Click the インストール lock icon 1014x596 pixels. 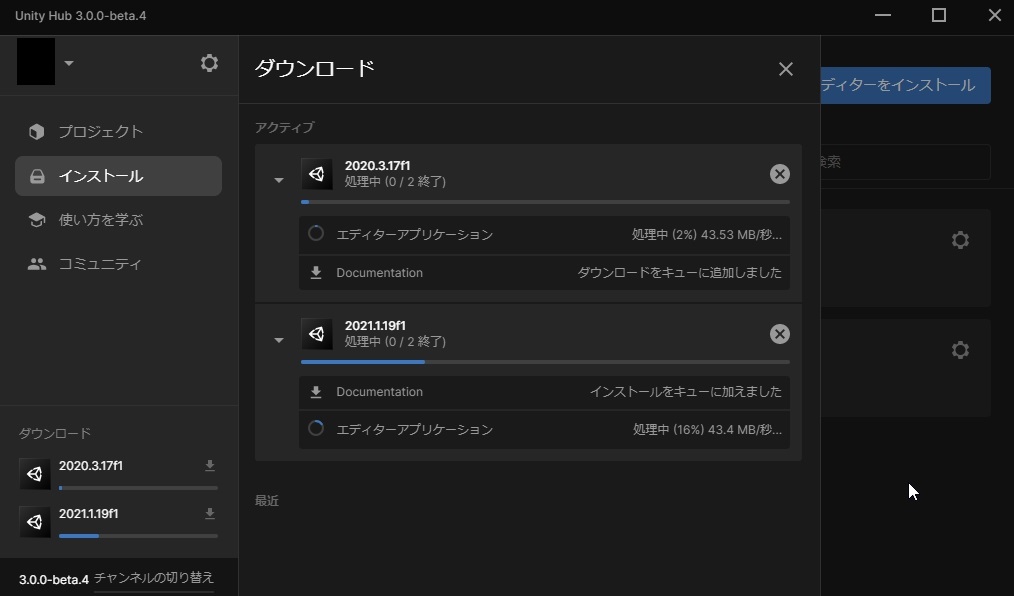click(37, 176)
